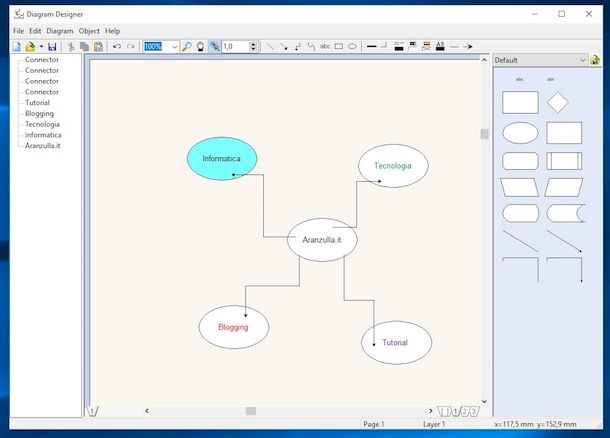610x438 pixels.
Task: Switch to layer tab 2
Action: (x=465, y=411)
